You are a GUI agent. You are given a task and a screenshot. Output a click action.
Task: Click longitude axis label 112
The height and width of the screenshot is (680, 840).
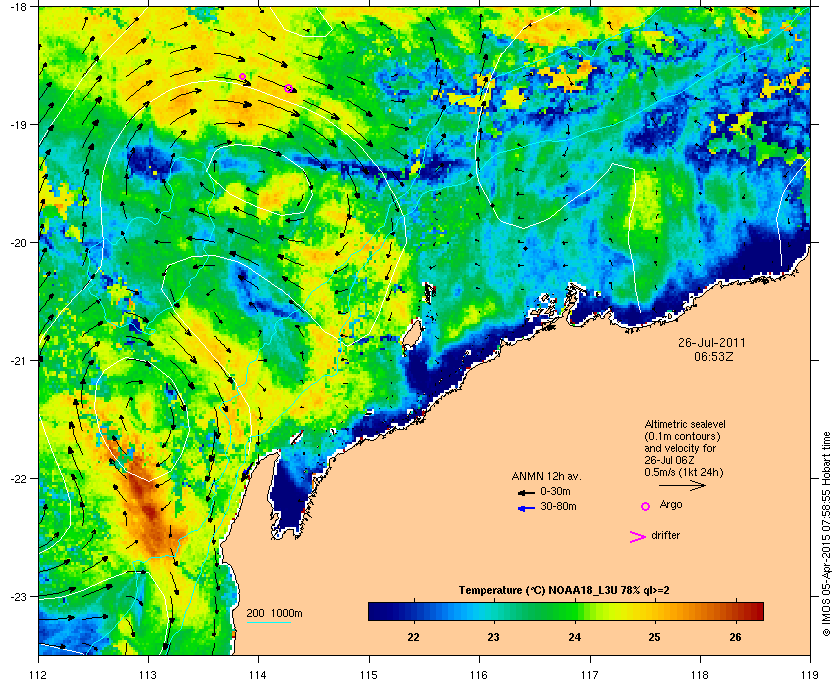click(39, 675)
